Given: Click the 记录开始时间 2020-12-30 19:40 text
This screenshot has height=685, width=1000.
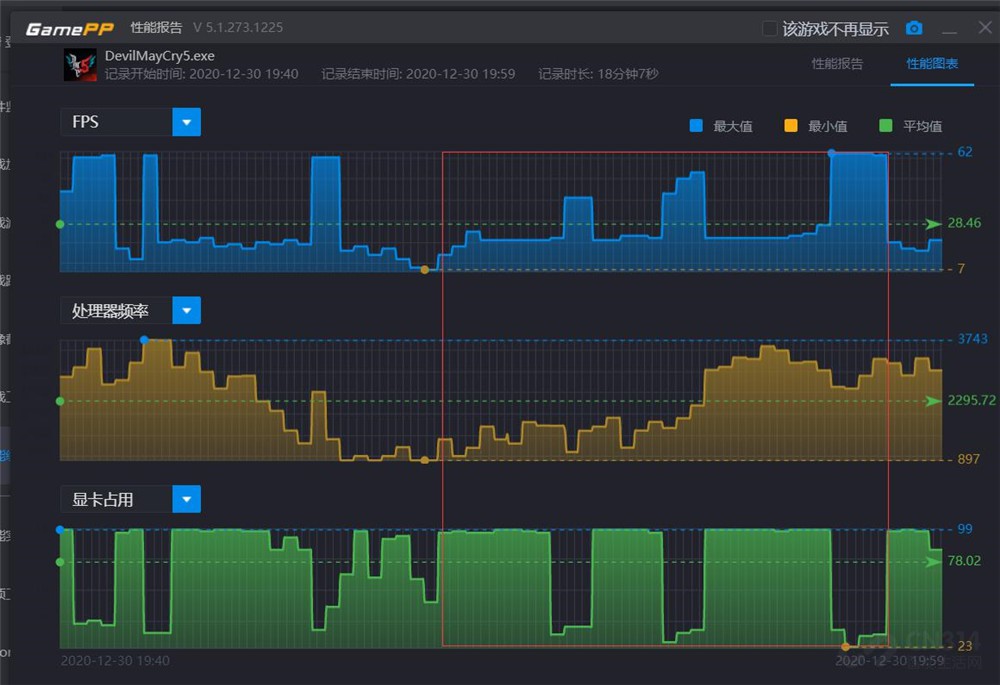Looking at the screenshot, I should click(202, 74).
